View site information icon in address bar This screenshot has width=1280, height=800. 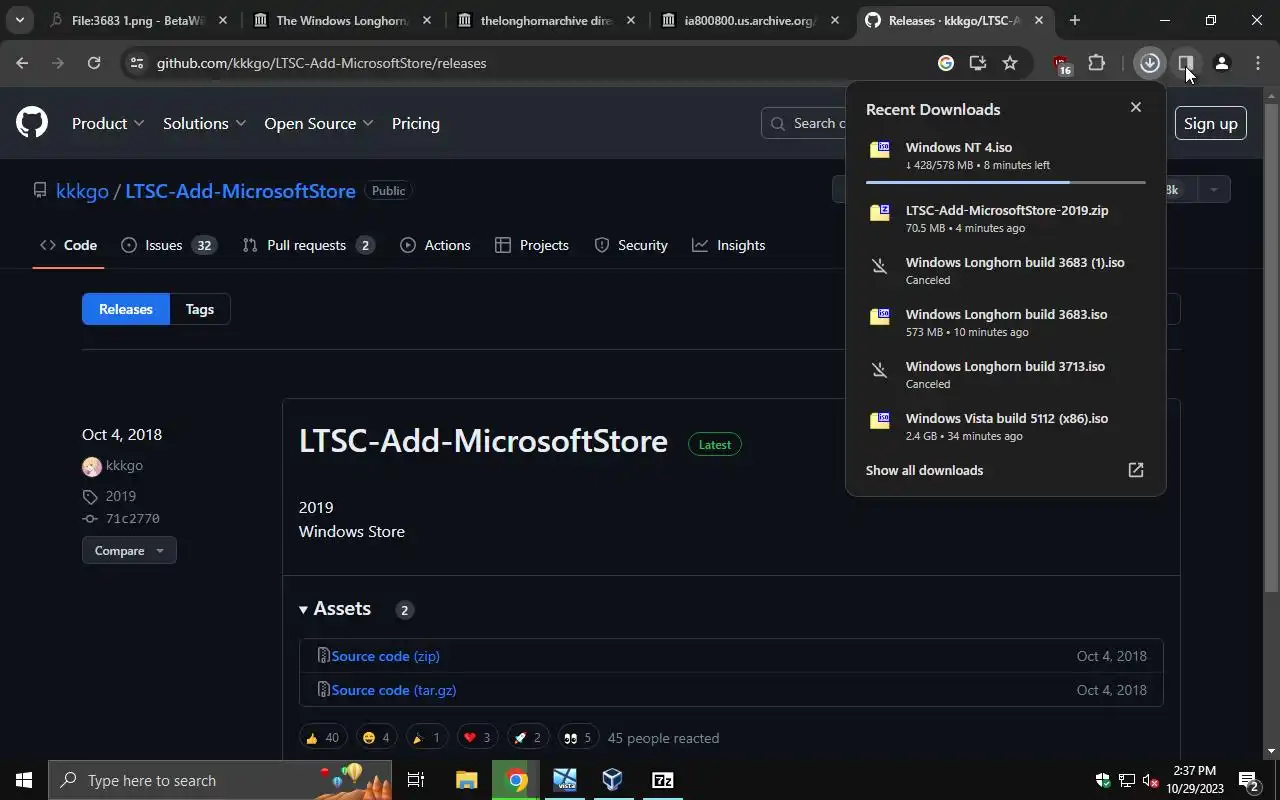(137, 63)
